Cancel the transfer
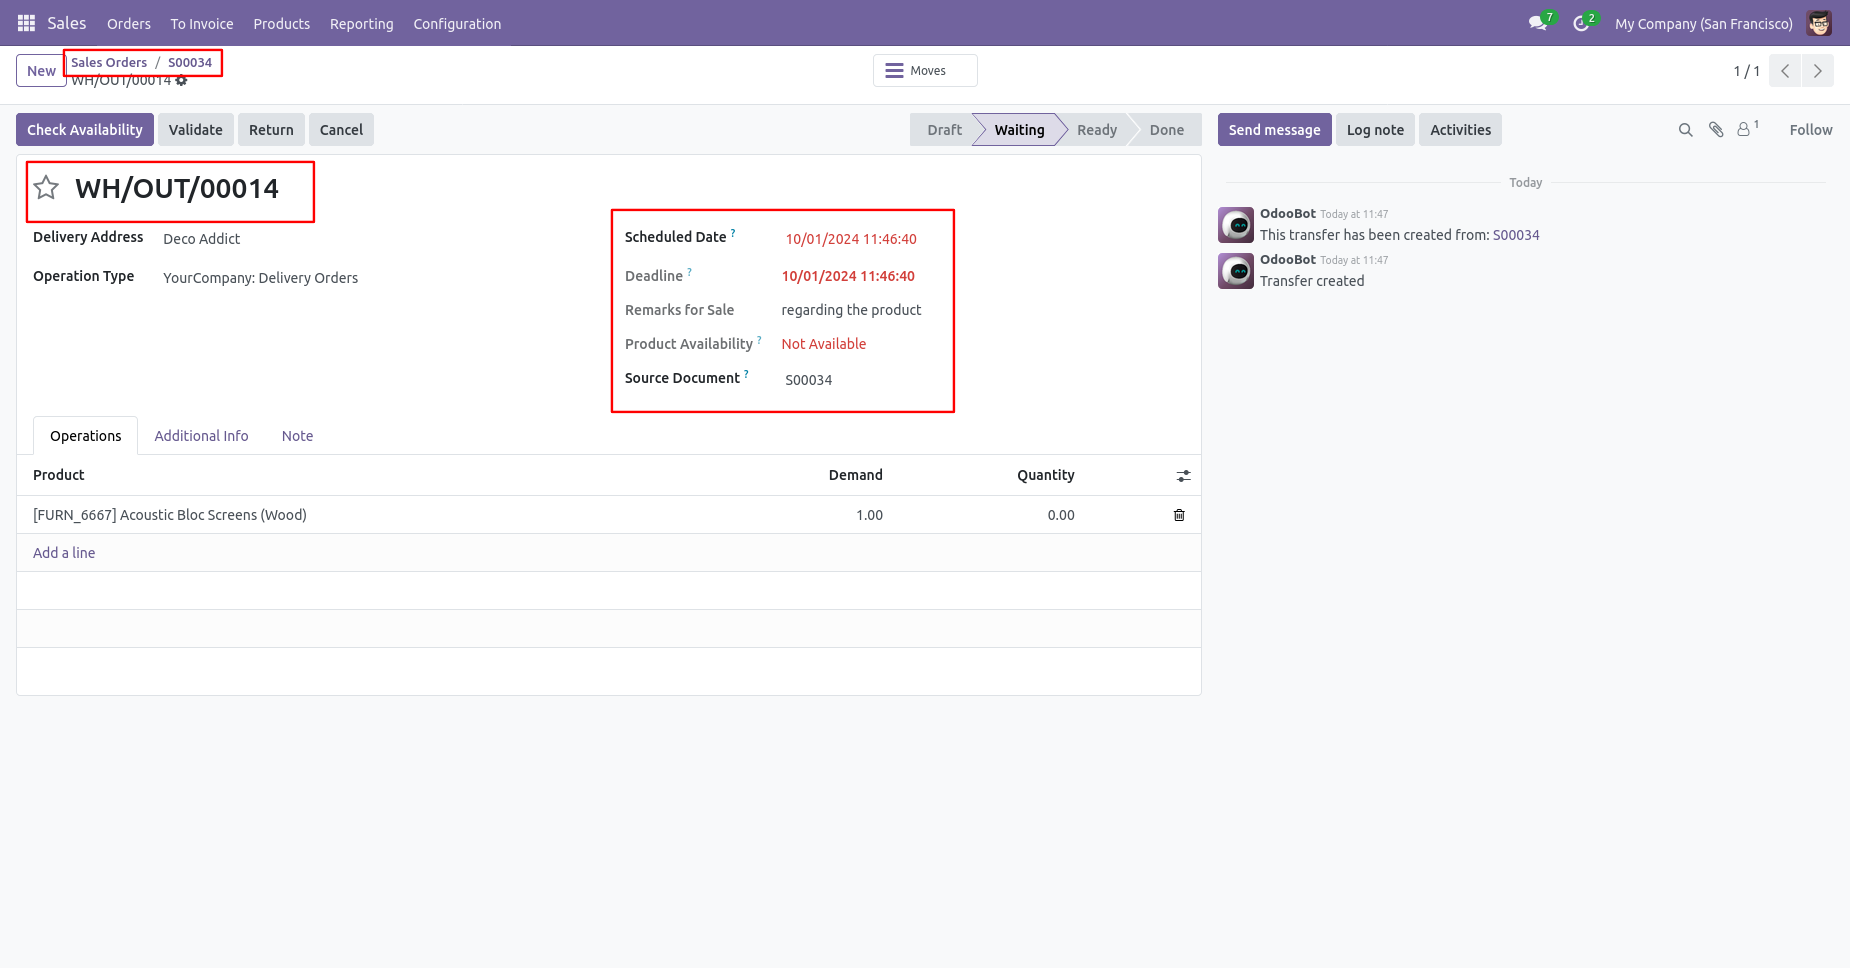Image resolution: width=1850 pixels, height=968 pixels. tap(341, 130)
